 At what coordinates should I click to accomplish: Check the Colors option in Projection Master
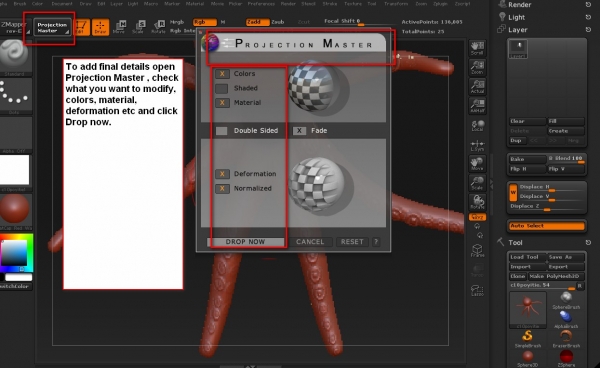pyautogui.click(x=222, y=74)
